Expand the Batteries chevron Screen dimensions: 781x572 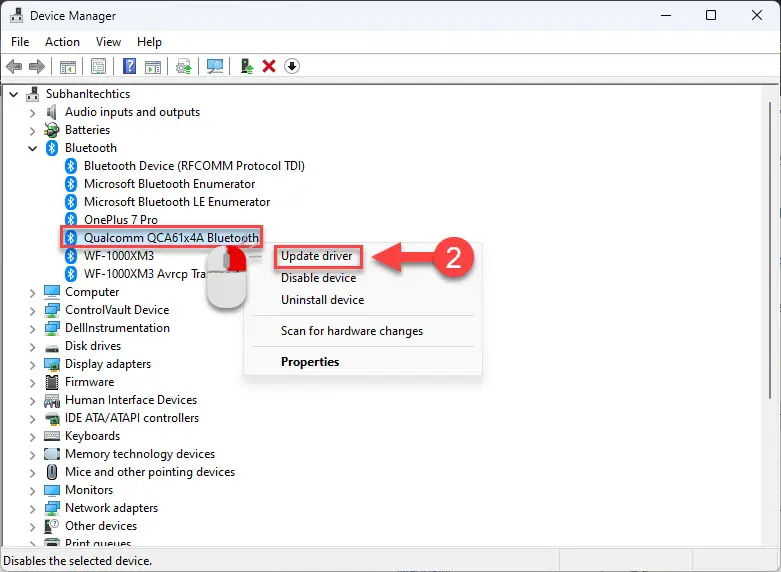(32, 131)
